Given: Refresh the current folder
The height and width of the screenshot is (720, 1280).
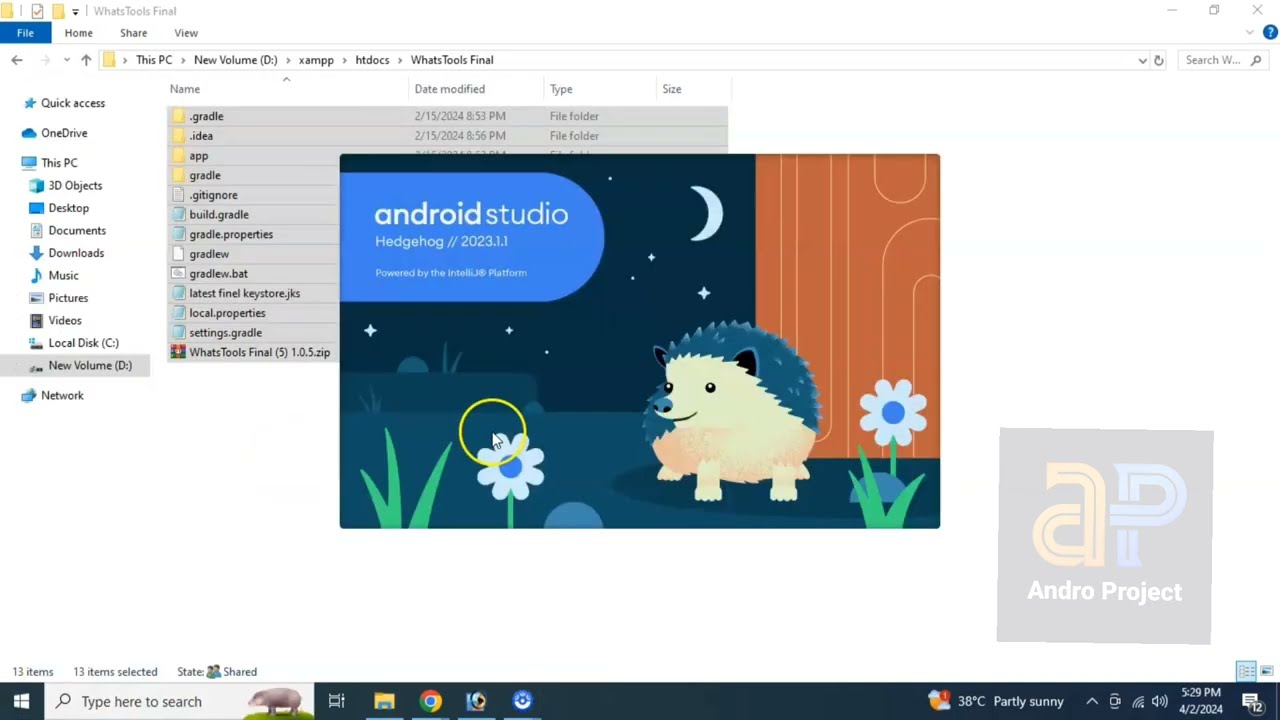Looking at the screenshot, I should click(x=1159, y=60).
